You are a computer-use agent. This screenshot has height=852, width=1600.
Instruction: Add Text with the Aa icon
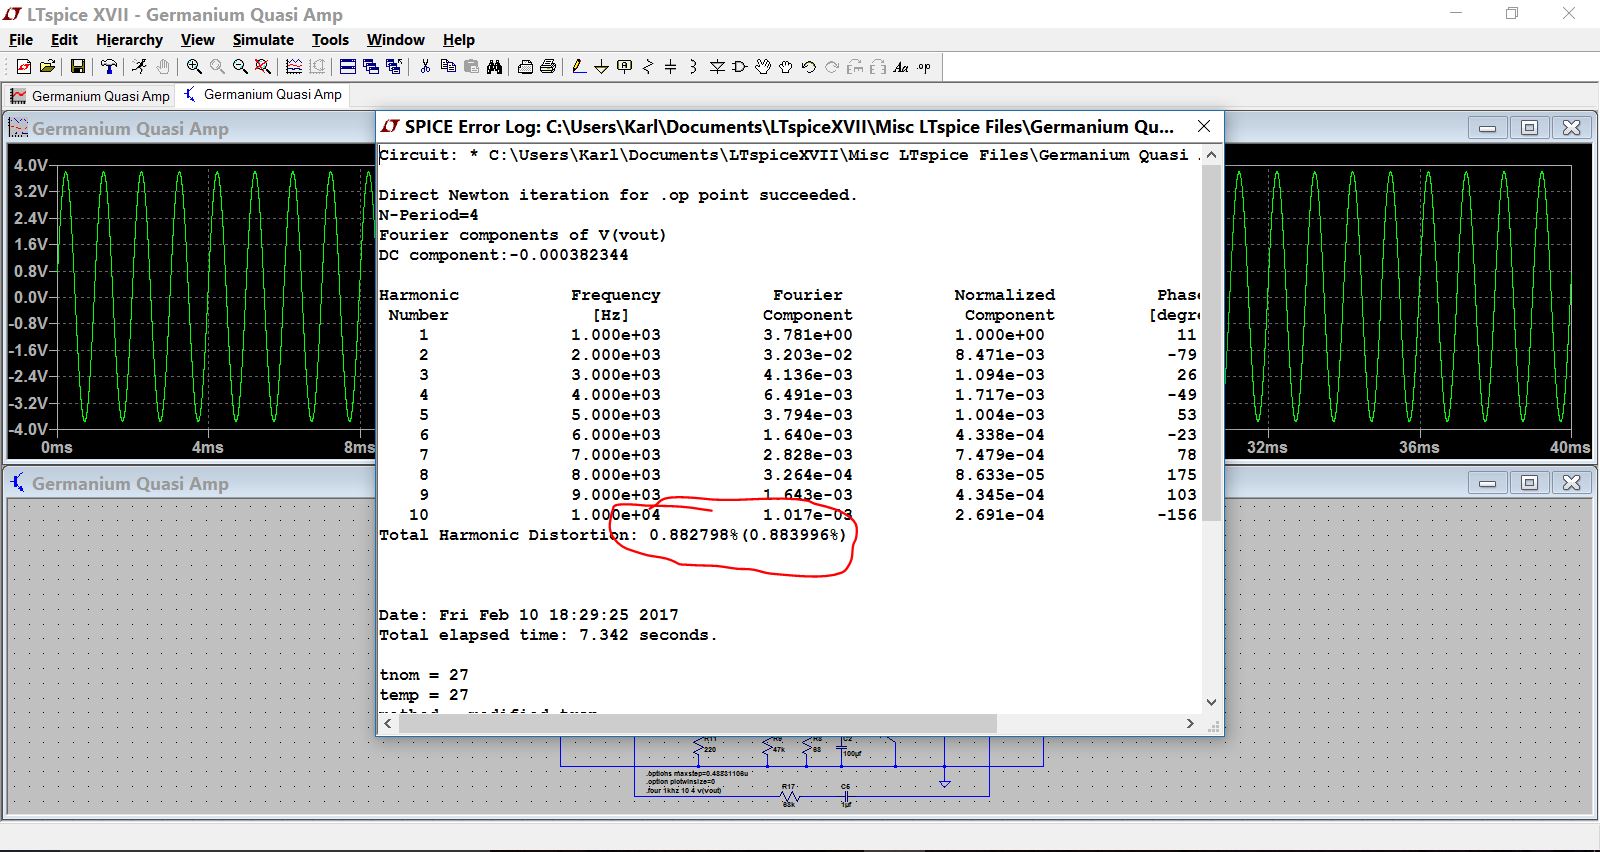pos(901,67)
